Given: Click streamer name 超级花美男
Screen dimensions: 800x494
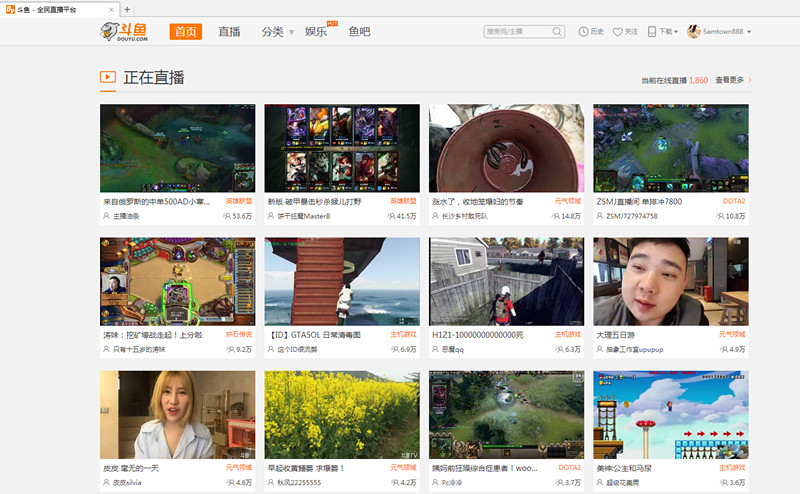Looking at the screenshot, I should pyautogui.click(x=623, y=483).
